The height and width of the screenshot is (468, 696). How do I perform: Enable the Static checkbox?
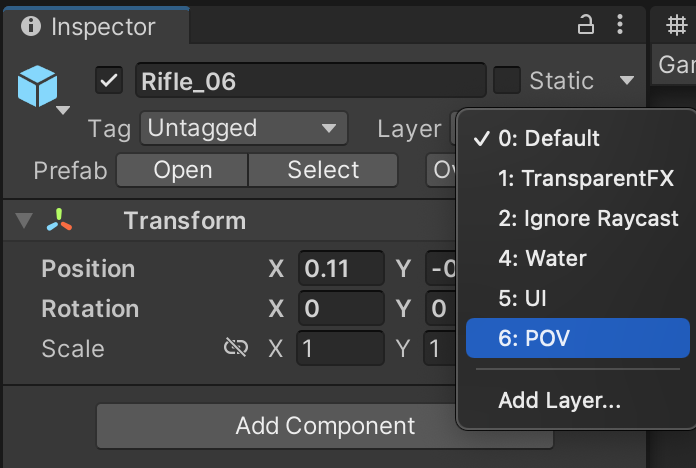tap(507, 81)
